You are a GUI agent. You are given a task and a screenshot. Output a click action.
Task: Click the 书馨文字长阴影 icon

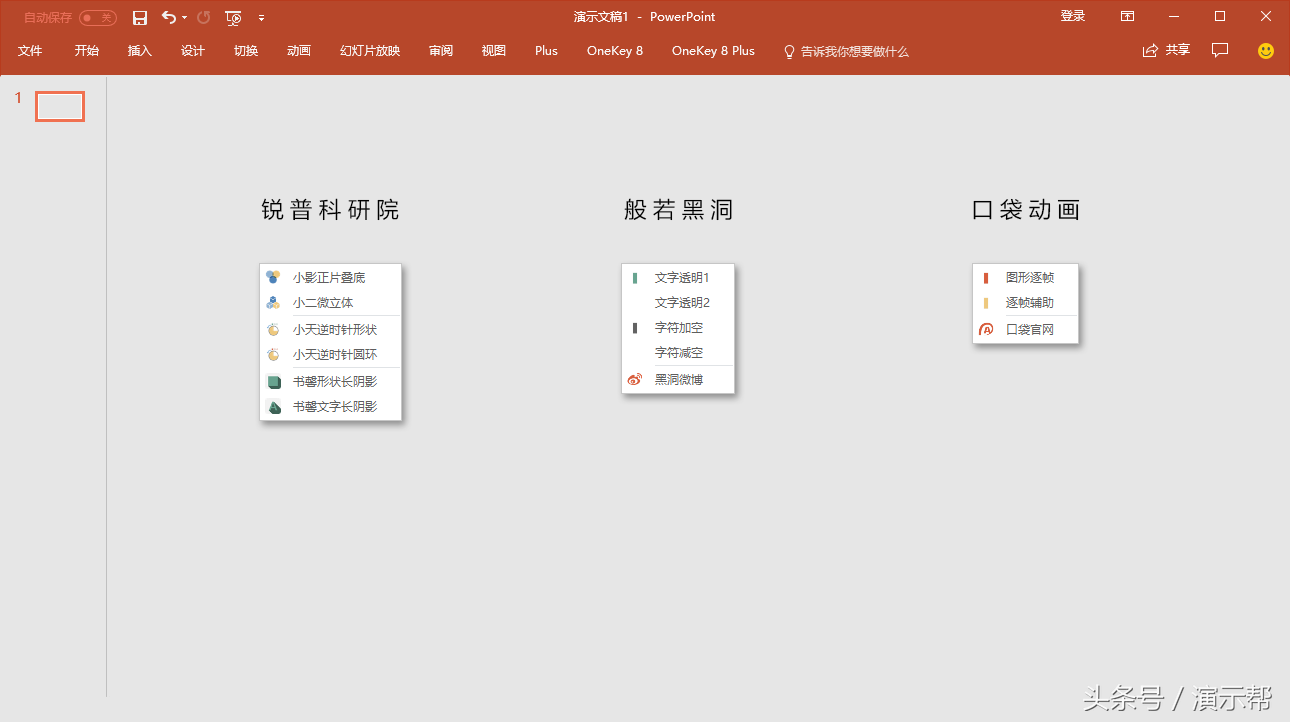click(x=273, y=407)
